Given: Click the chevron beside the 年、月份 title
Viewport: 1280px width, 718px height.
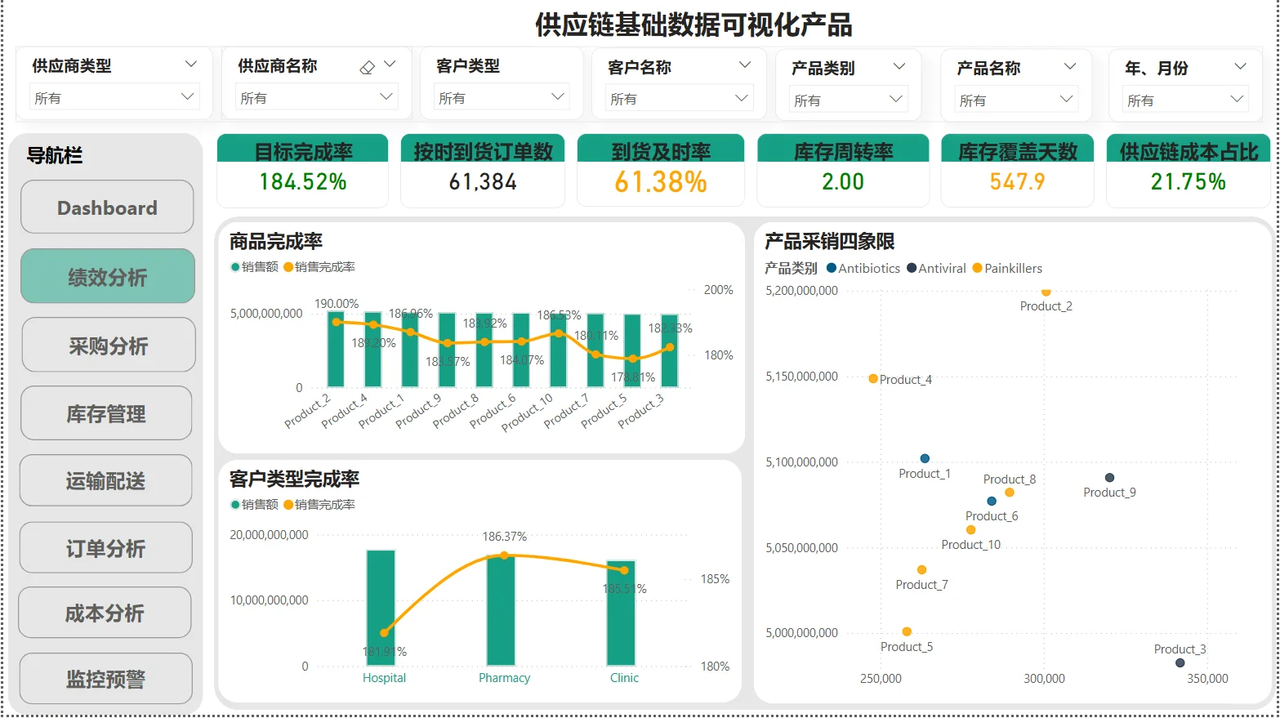Looking at the screenshot, I should coord(1240,66).
